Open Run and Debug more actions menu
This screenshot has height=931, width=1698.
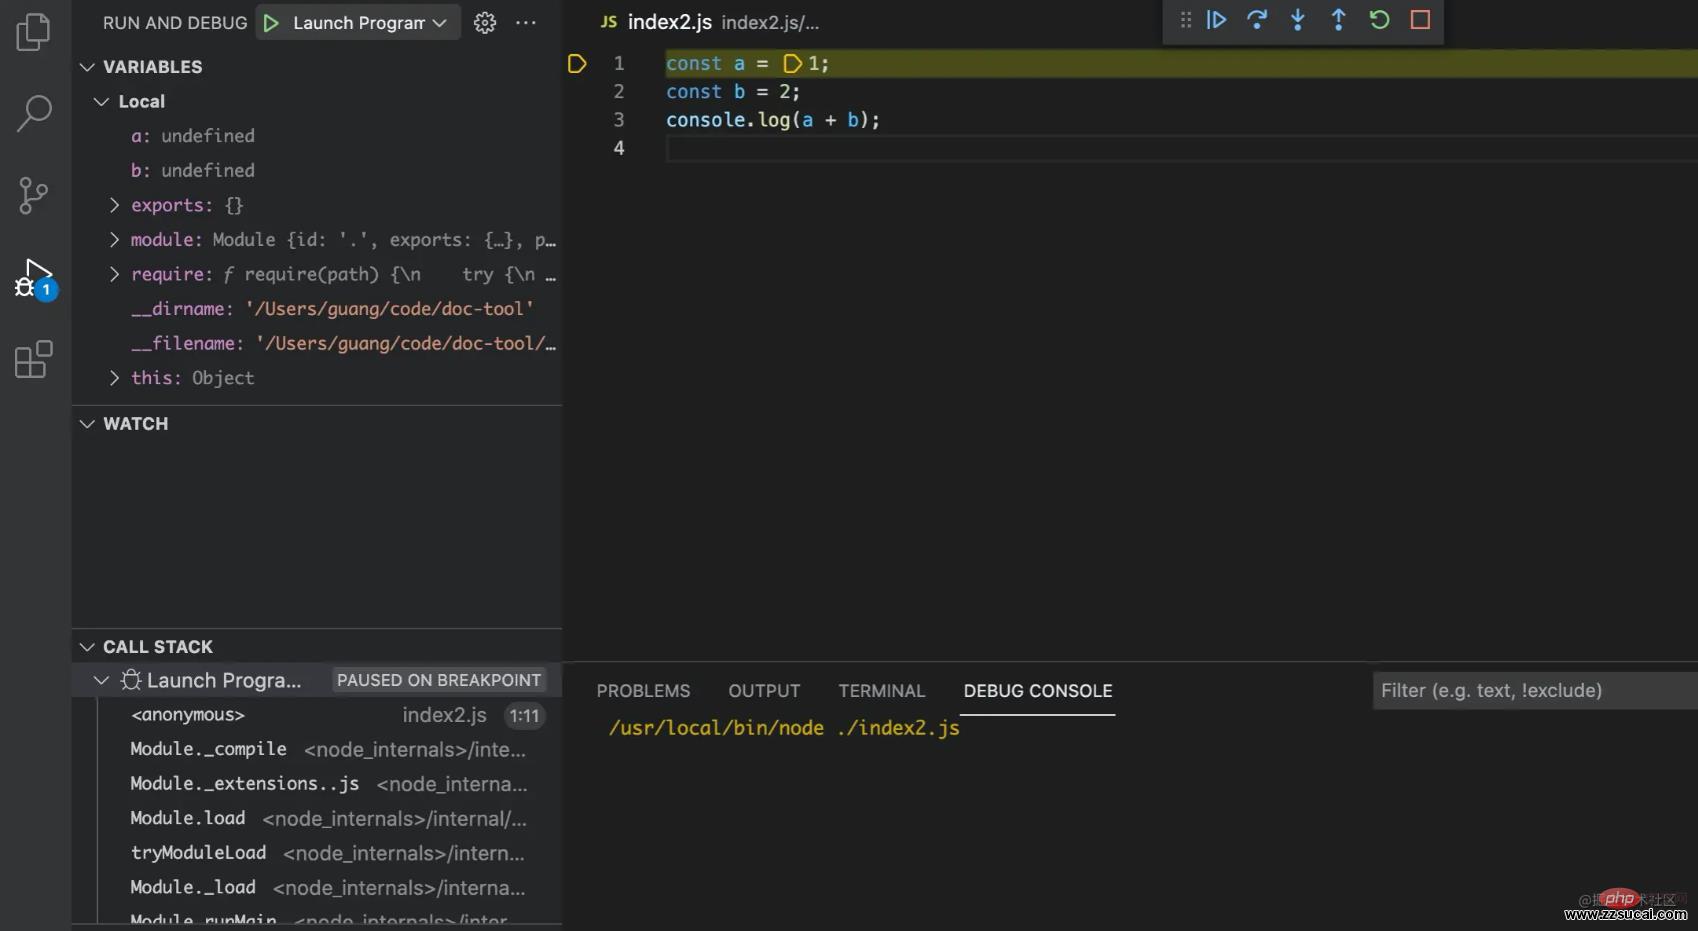[526, 23]
